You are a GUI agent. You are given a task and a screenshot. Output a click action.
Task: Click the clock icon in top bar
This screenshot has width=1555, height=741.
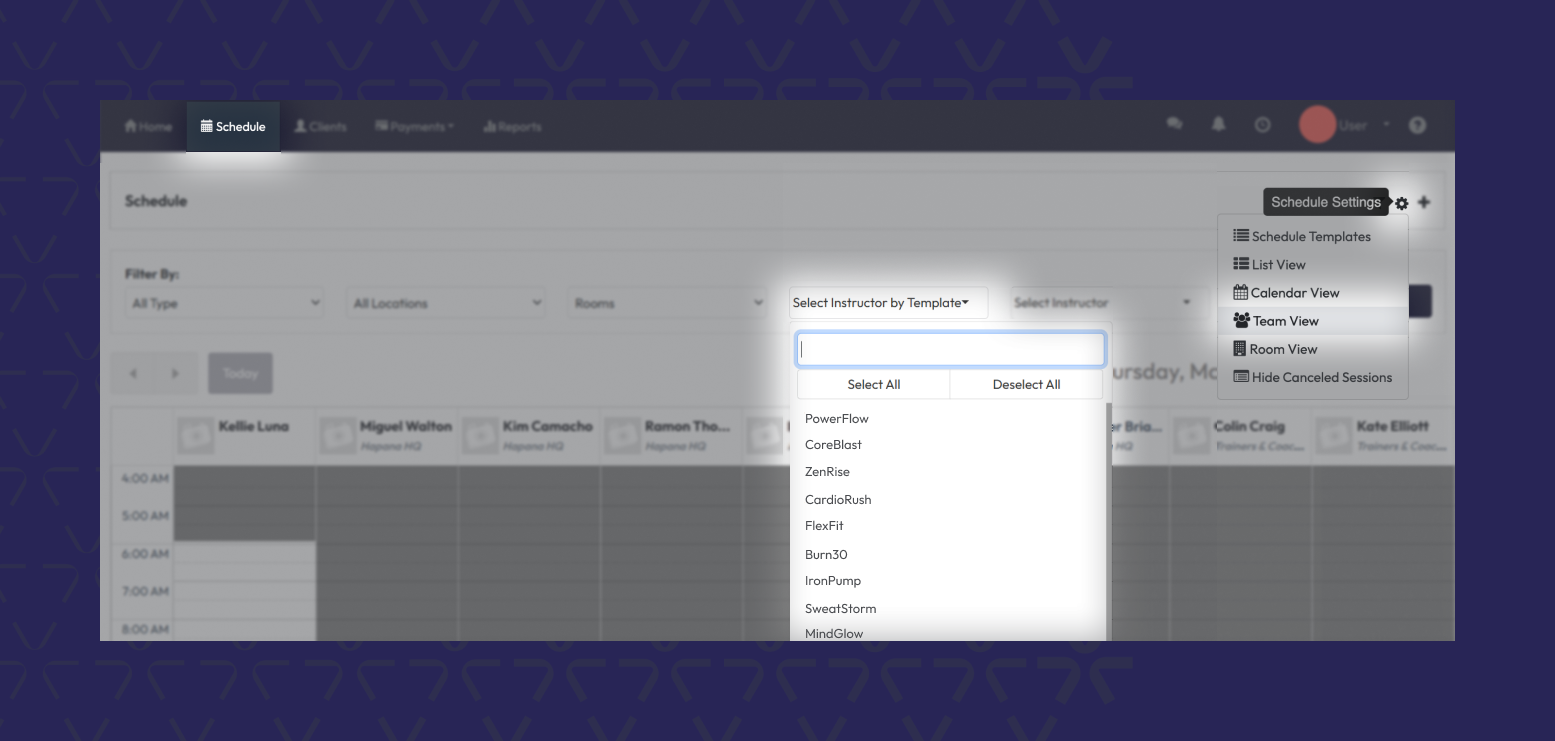(x=1263, y=125)
